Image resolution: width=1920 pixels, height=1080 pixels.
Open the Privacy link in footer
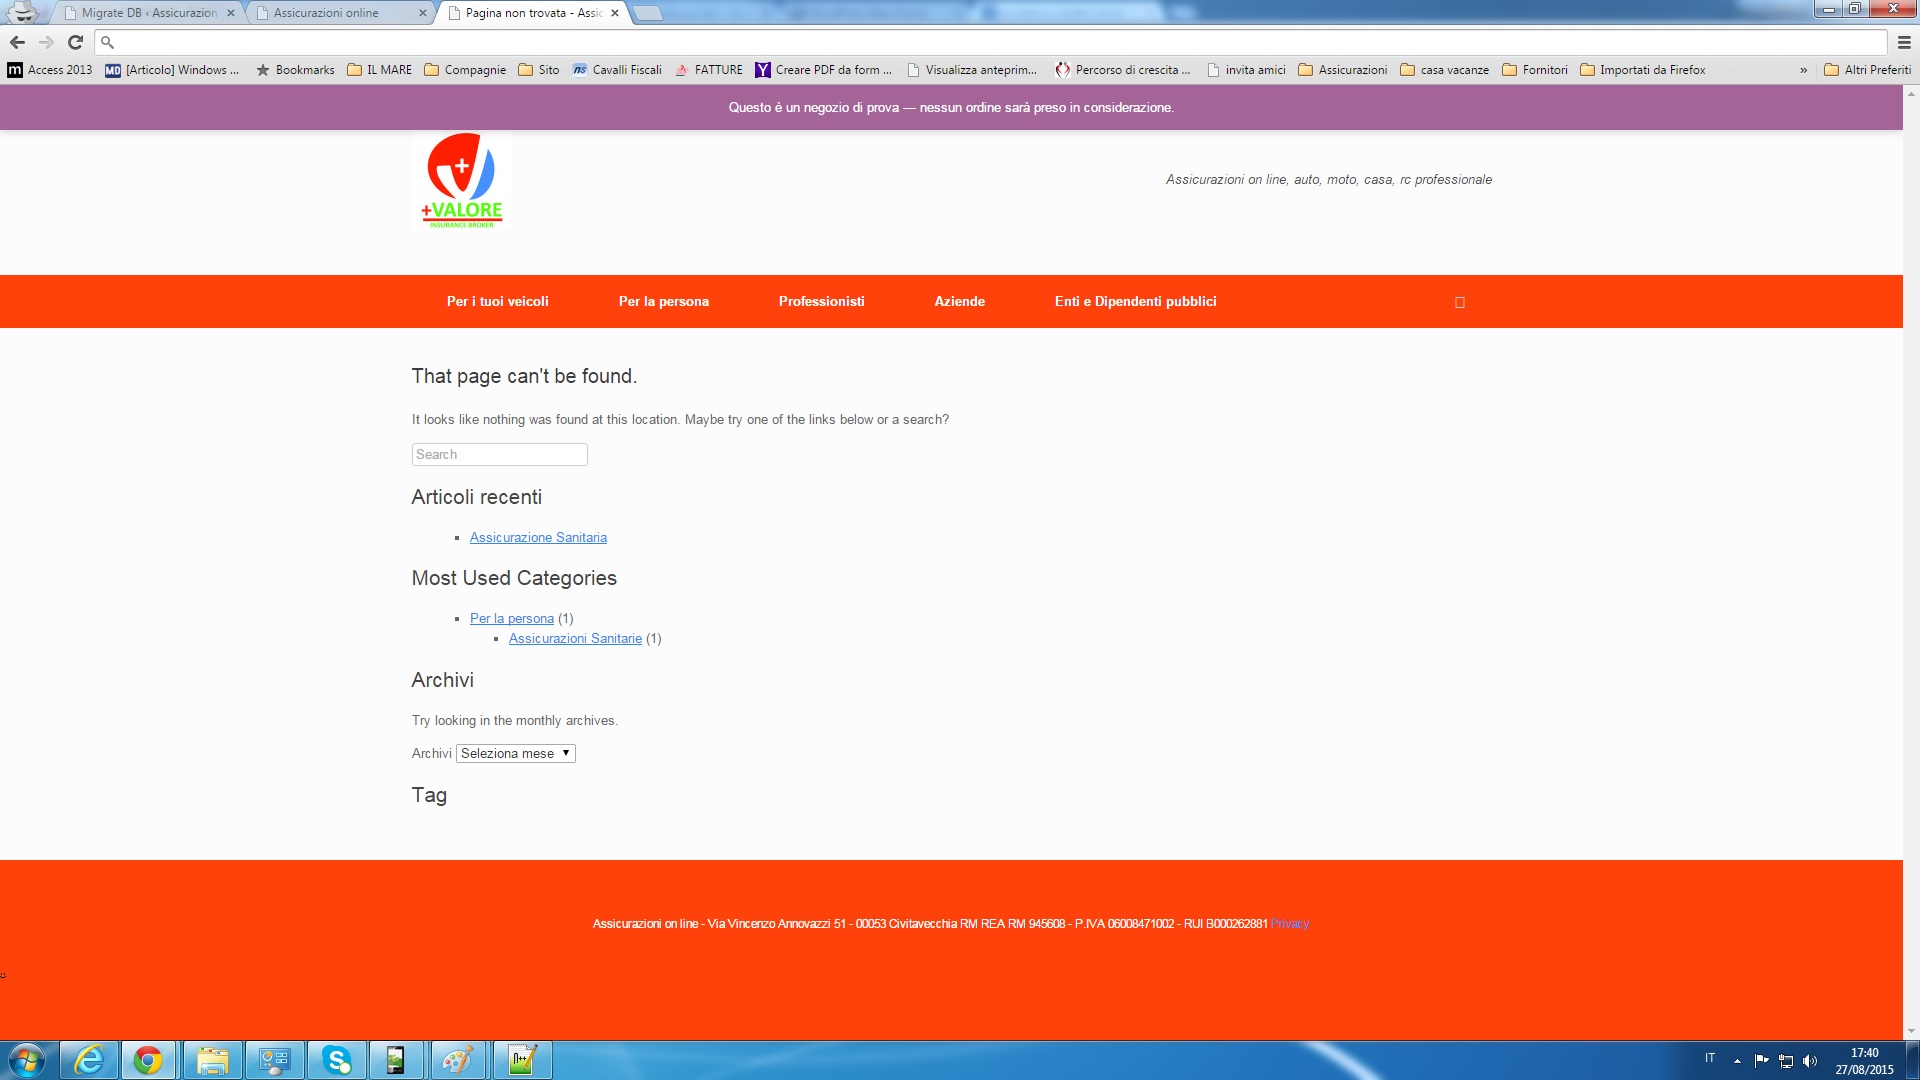tap(1290, 924)
